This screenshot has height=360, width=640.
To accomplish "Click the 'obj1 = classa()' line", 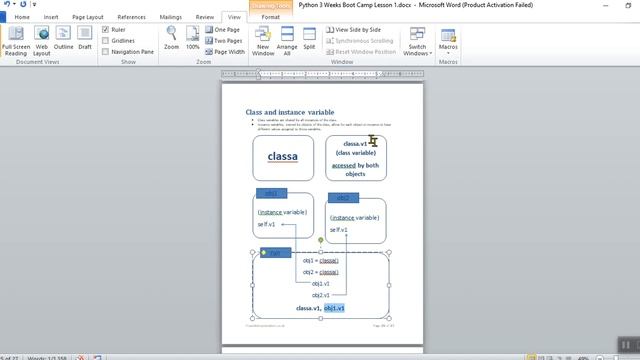I will tap(320, 260).
